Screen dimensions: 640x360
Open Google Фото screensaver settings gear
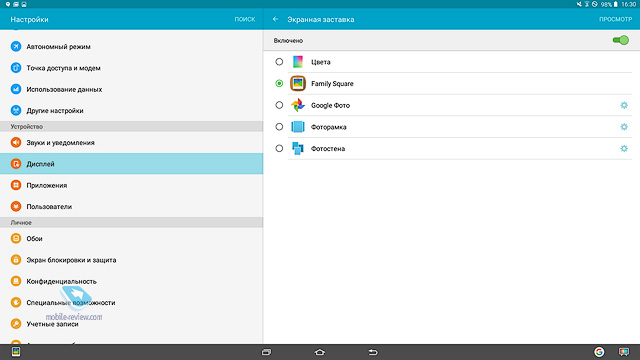coord(624,105)
